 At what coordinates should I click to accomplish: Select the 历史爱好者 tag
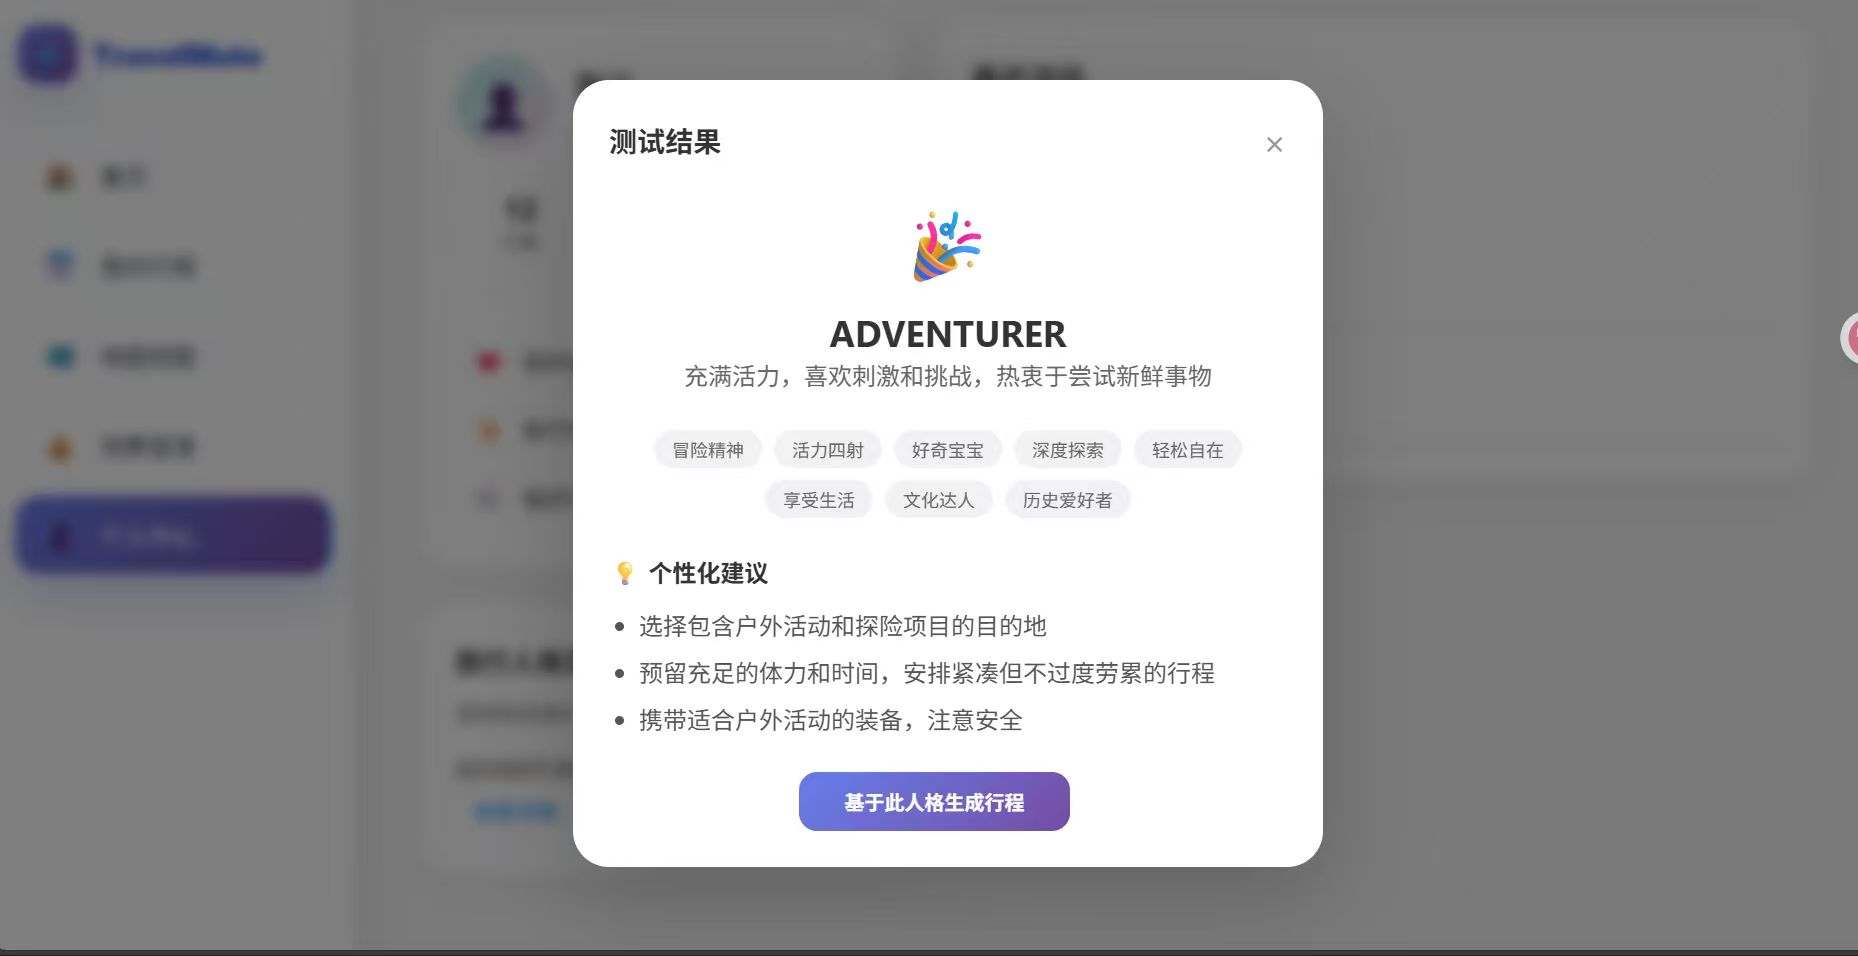click(x=1068, y=500)
